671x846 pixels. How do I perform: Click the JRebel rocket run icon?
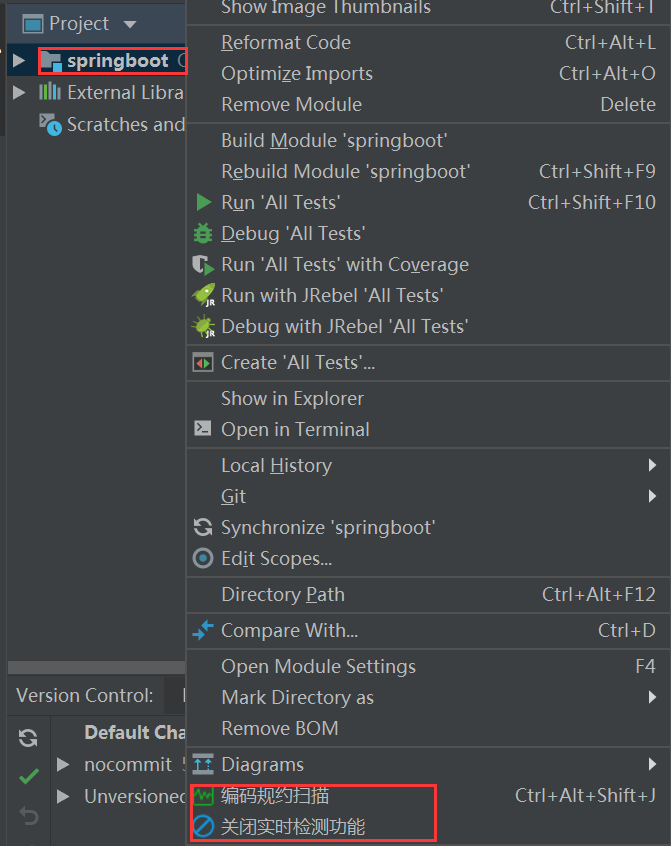pos(203,295)
